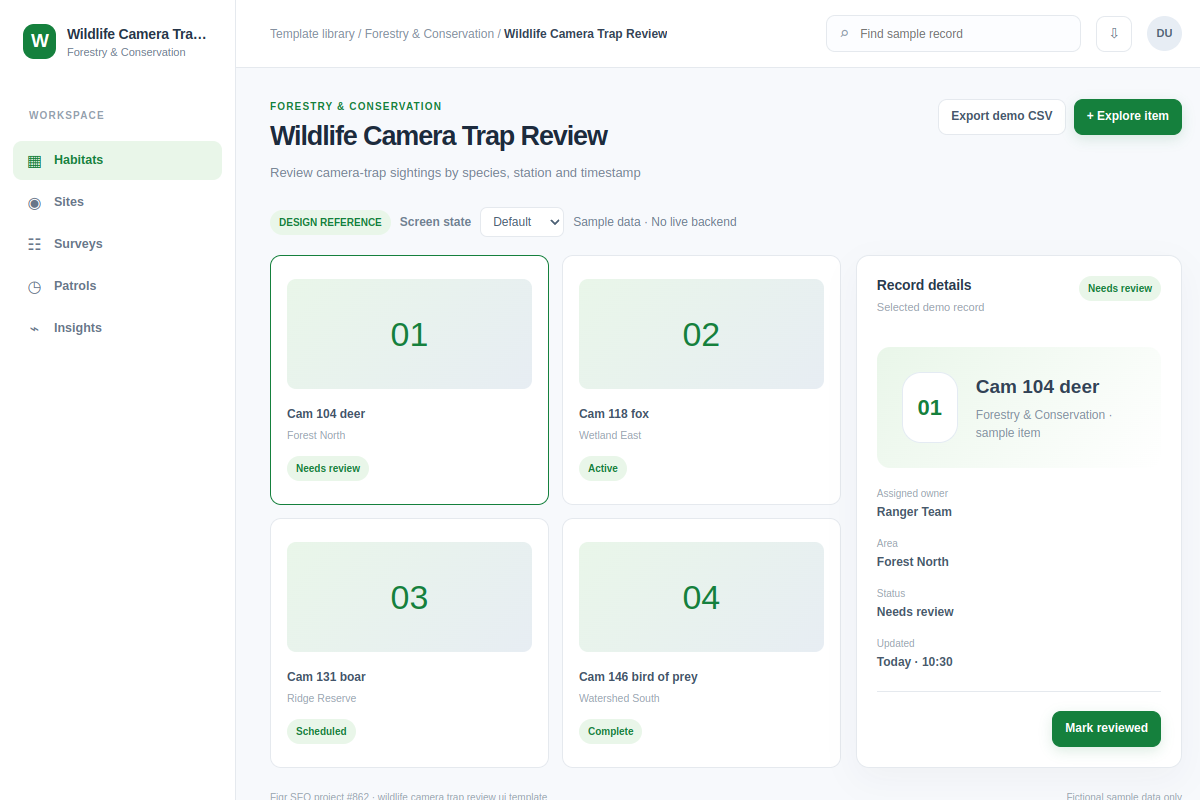This screenshot has height=800, width=1200.
Task: Click the Mark reviewed button
Action: click(1106, 728)
